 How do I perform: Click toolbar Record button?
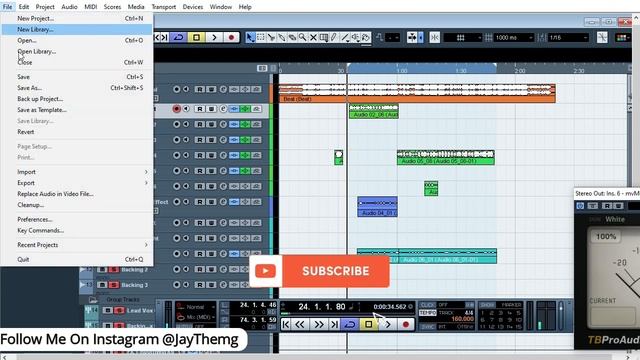click(231, 38)
